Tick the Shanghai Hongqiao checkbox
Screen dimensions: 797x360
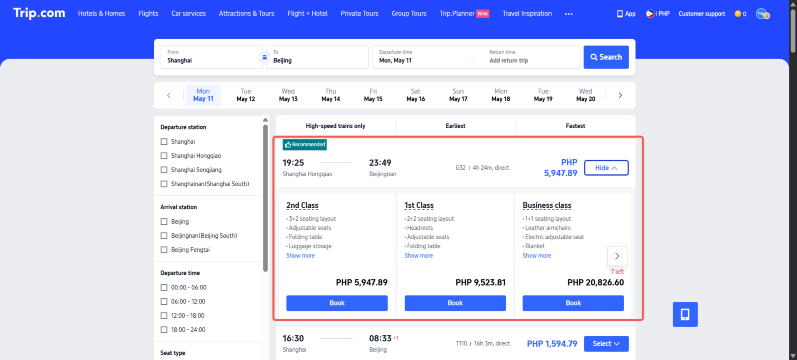[x=164, y=156]
